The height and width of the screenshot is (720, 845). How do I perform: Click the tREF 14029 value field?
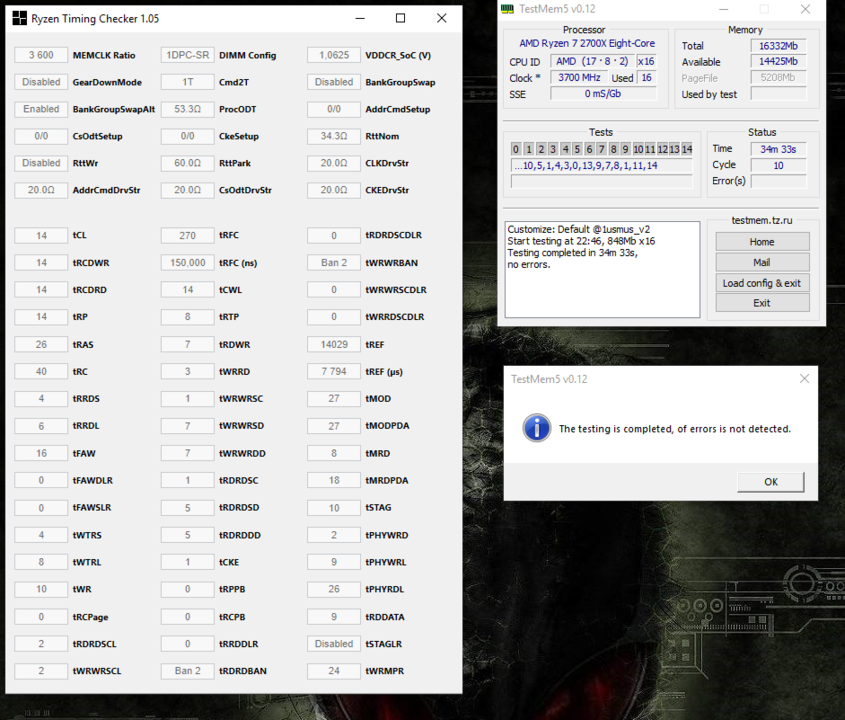(334, 344)
